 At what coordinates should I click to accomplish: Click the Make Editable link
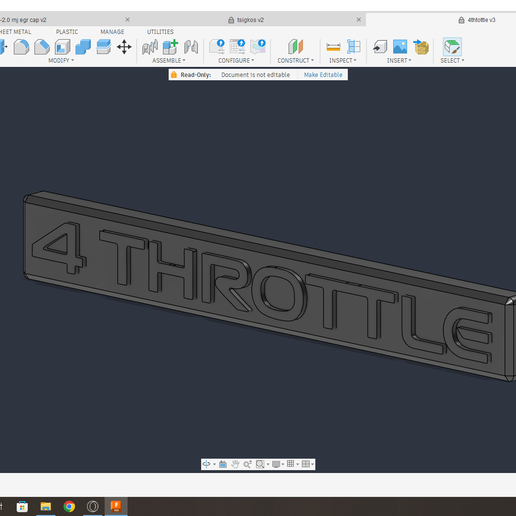tap(323, 75)
